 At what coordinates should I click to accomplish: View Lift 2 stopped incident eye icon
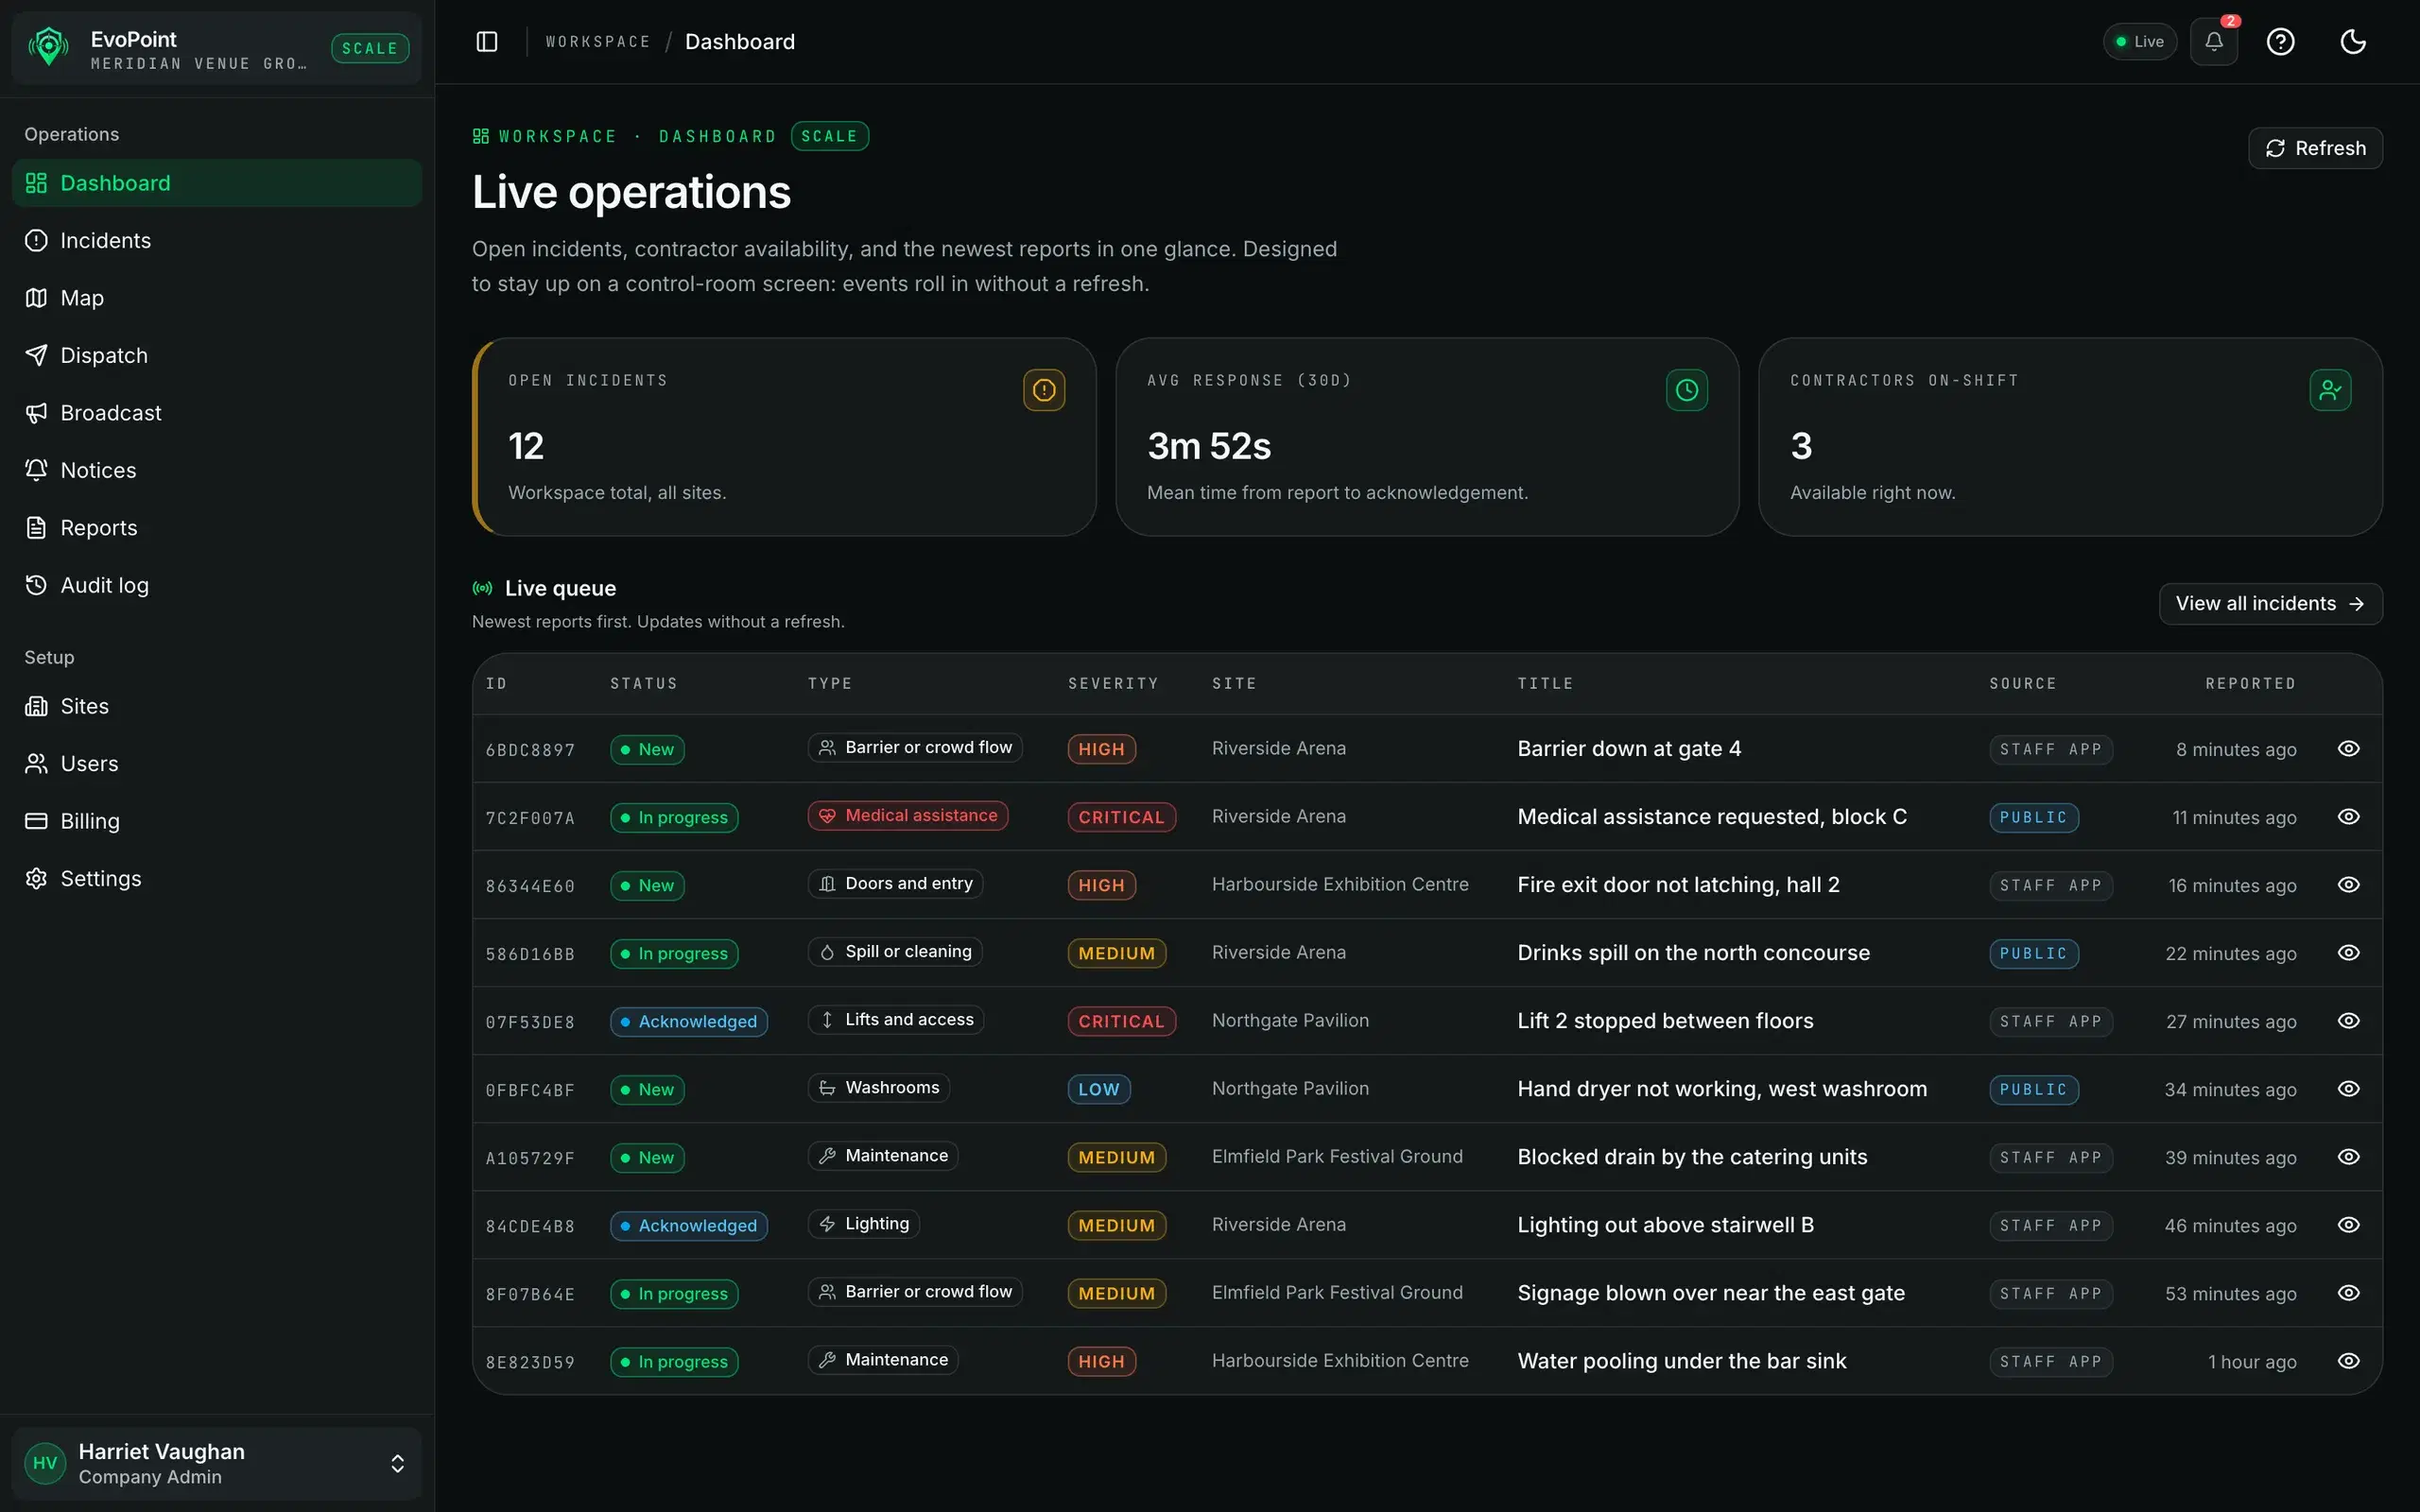[x=2348, y=1021]
